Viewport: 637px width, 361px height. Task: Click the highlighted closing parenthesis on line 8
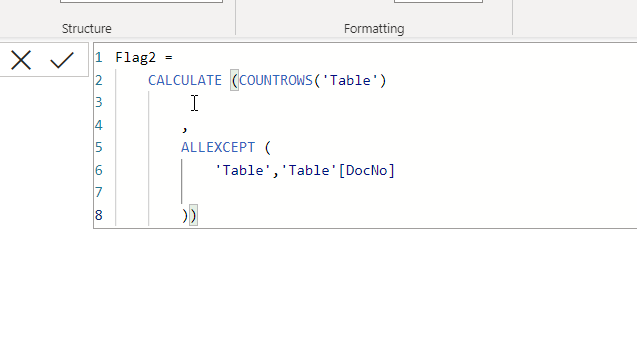193,215
